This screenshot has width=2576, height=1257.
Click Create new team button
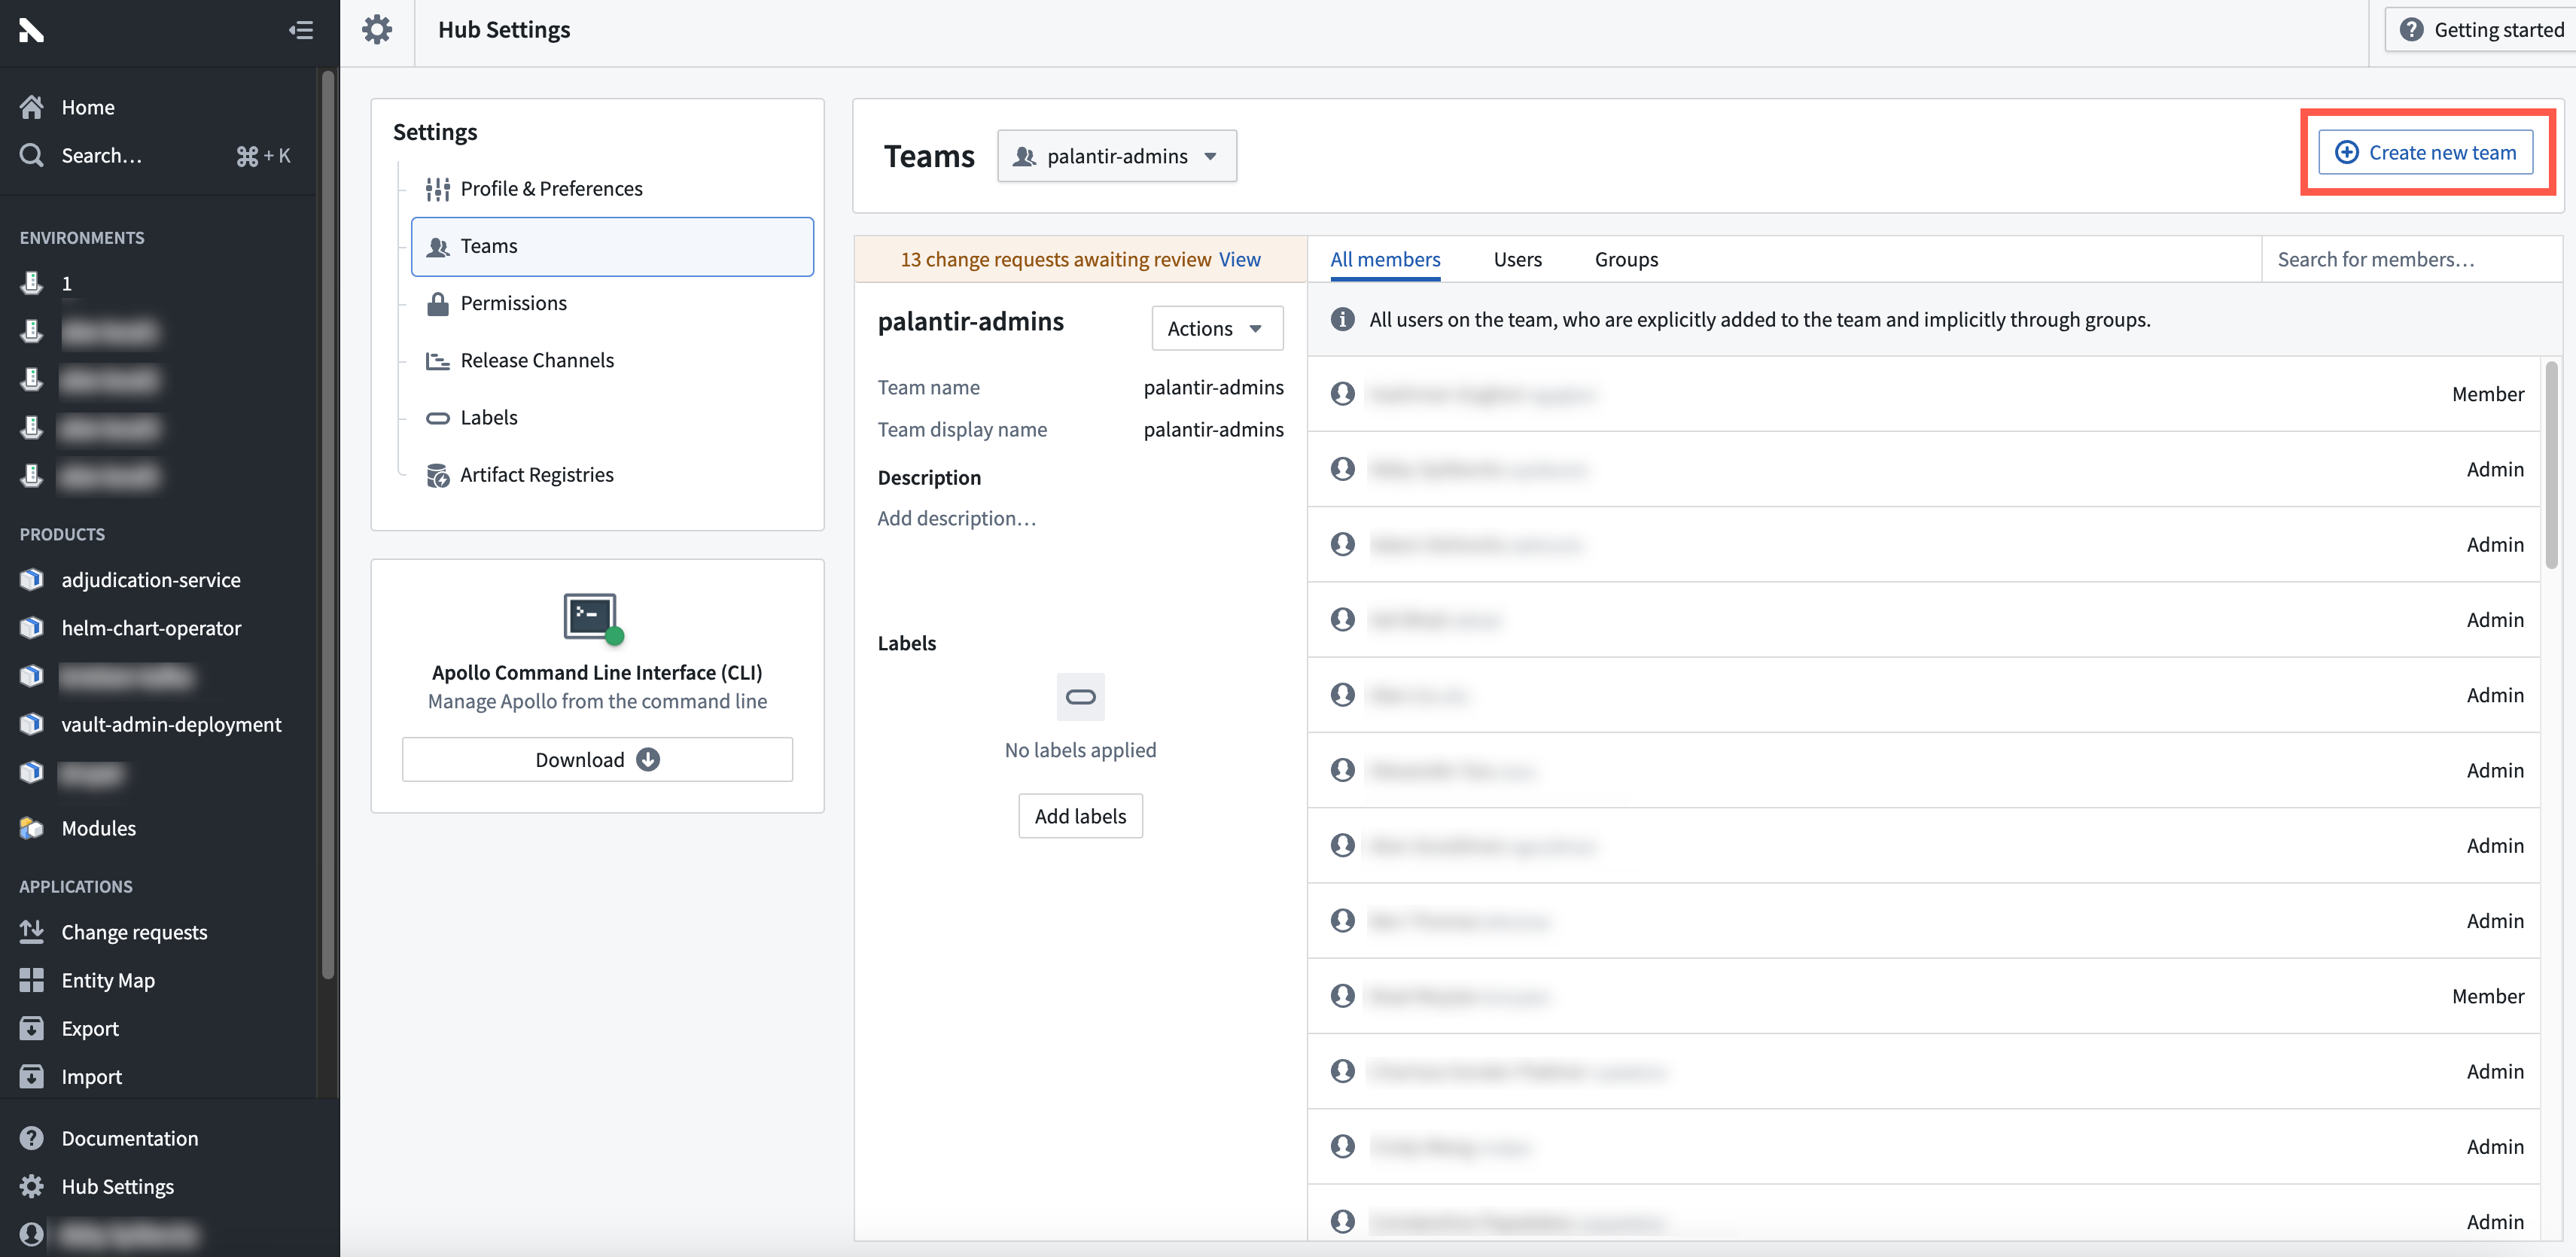click(2426, 152)
